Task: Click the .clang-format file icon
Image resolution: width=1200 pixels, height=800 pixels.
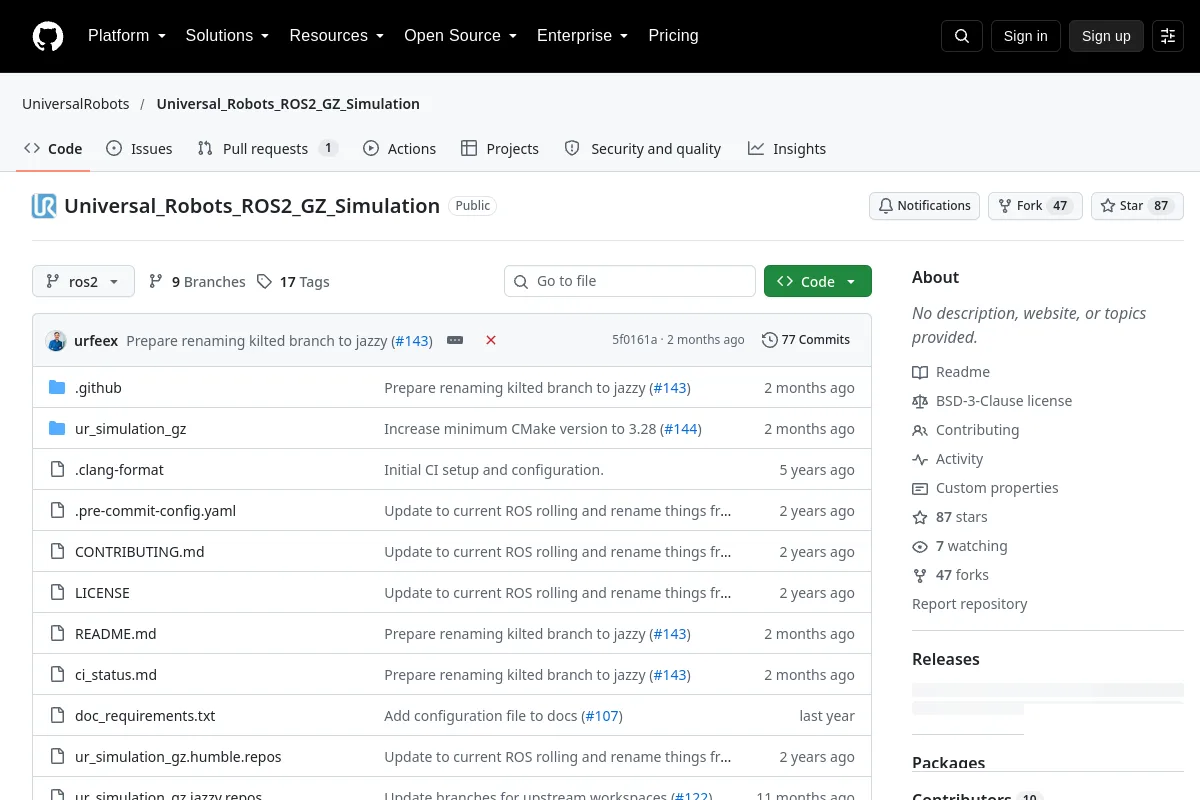Action: pos(57,470)
